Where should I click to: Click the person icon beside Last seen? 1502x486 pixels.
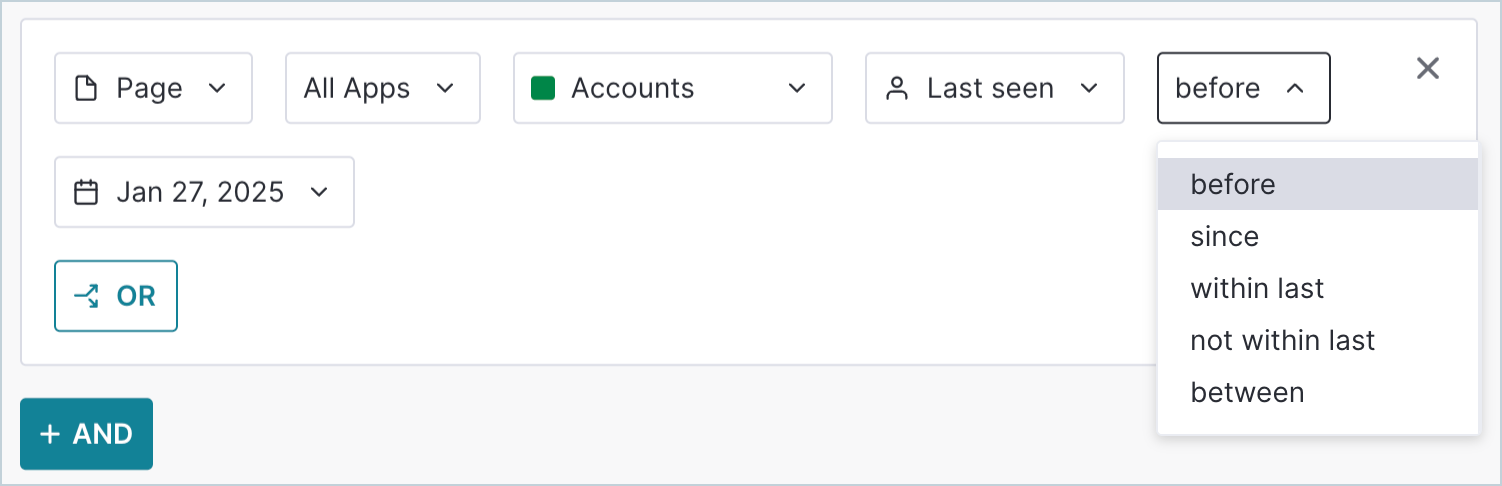[x=897, y=88]
